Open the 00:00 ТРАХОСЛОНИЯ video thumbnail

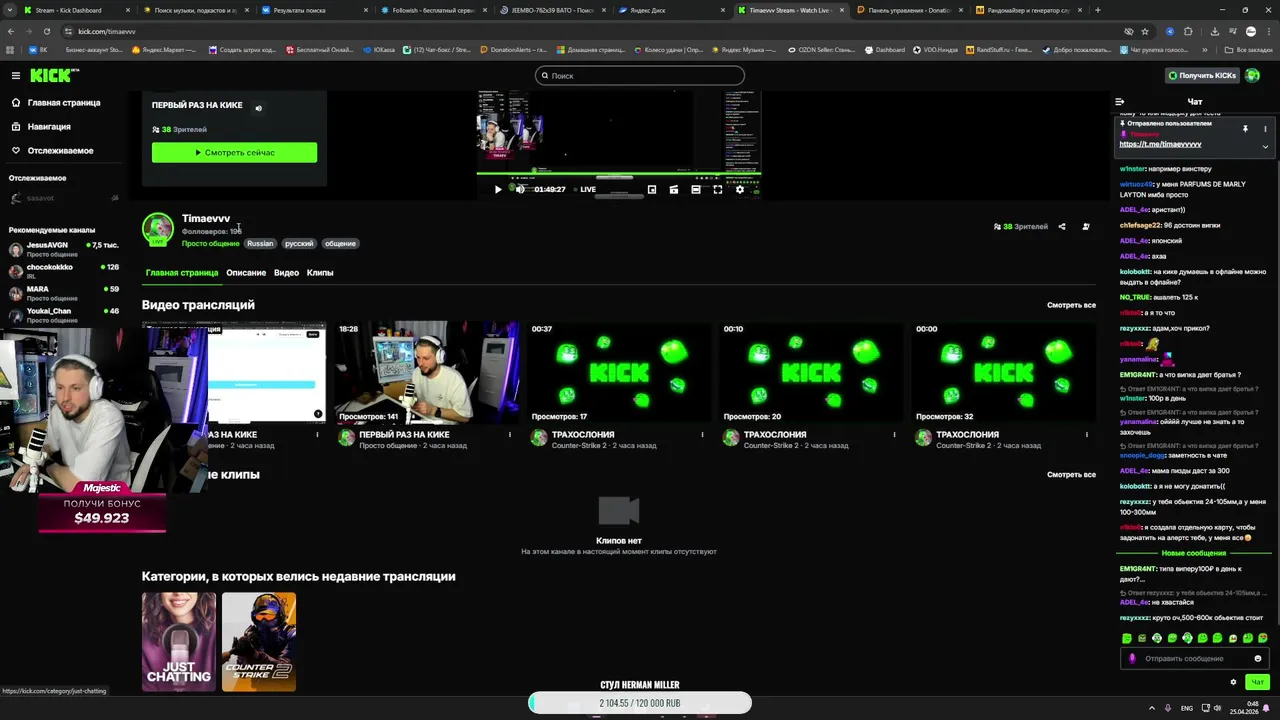point(1003,372)
